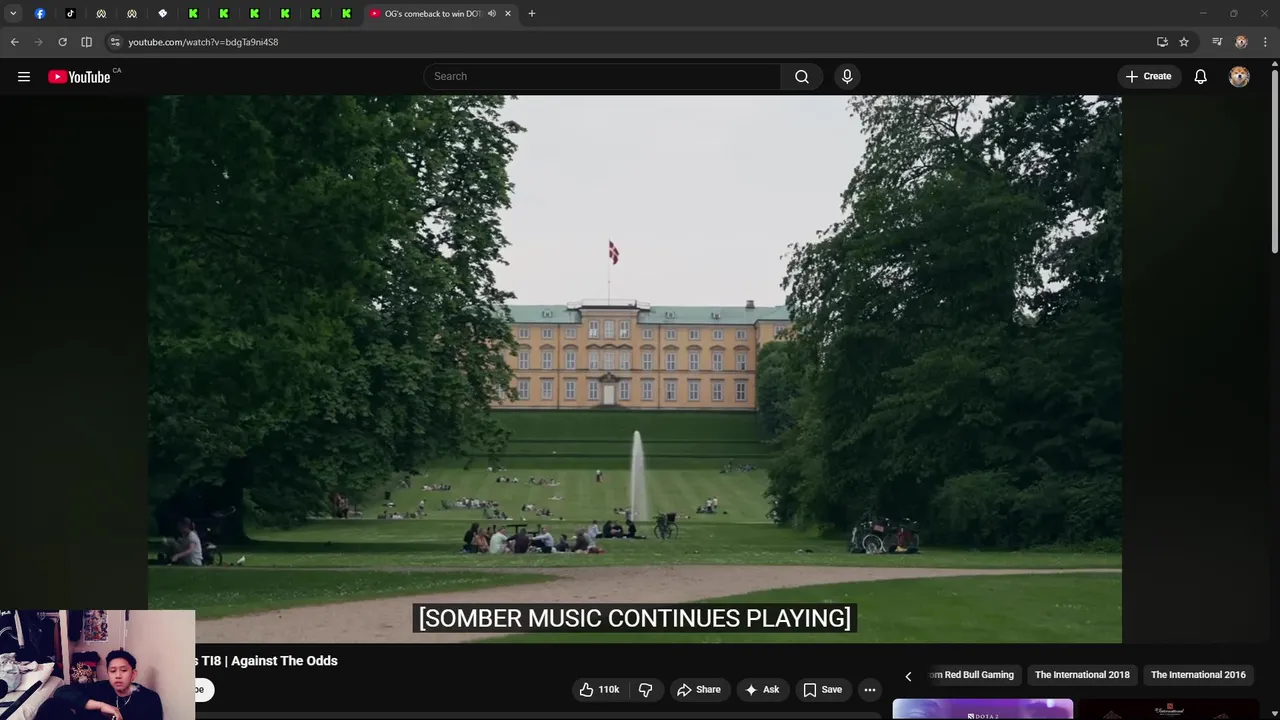
Task: Toggle the browser split view icon
Action: (86, 42)
